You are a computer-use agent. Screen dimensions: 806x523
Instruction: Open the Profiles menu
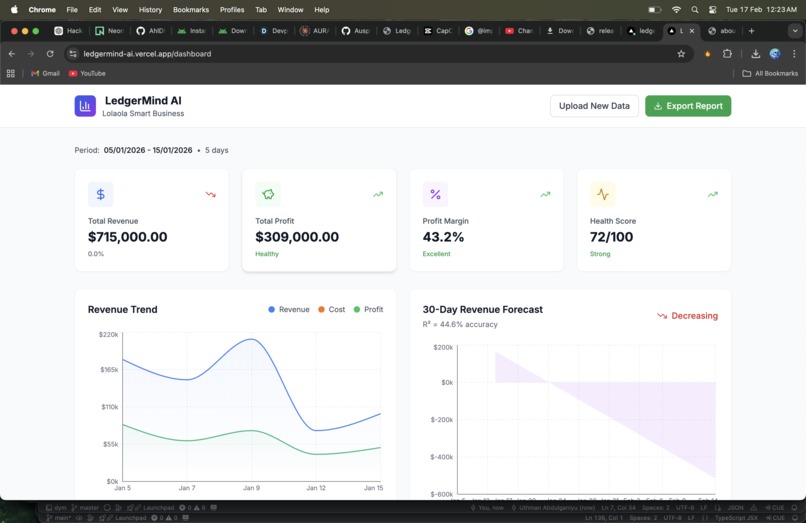point(232,10)
